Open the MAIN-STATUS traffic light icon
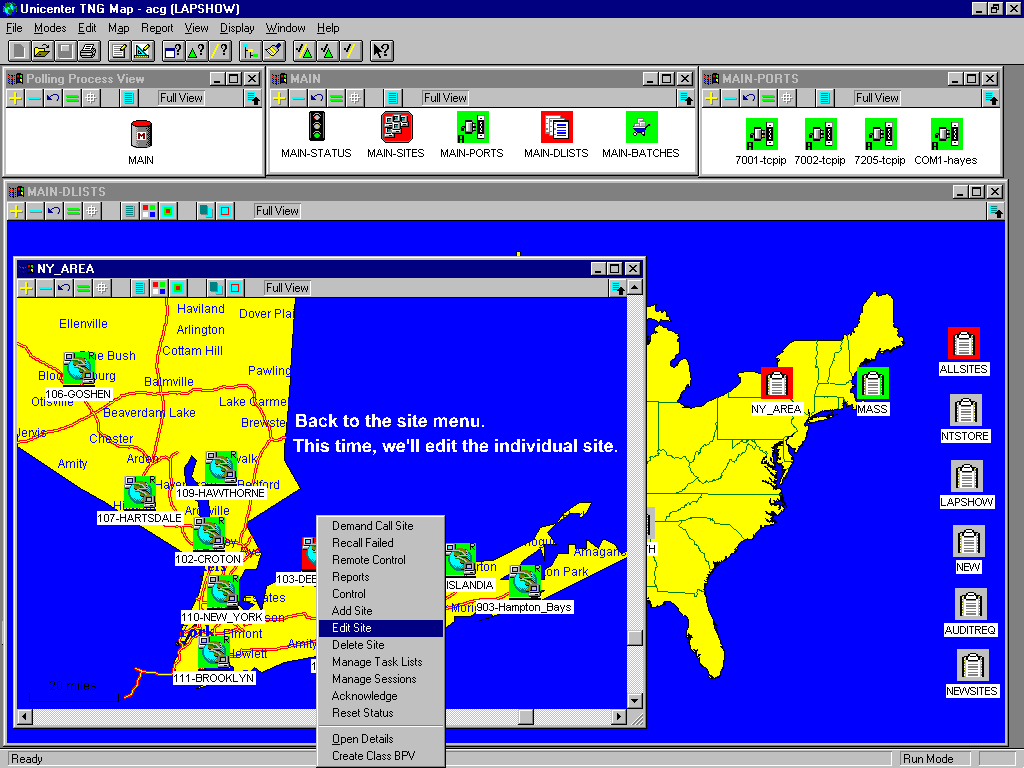The width and height of the screenshot is (1024, 768). pos(317,126)
